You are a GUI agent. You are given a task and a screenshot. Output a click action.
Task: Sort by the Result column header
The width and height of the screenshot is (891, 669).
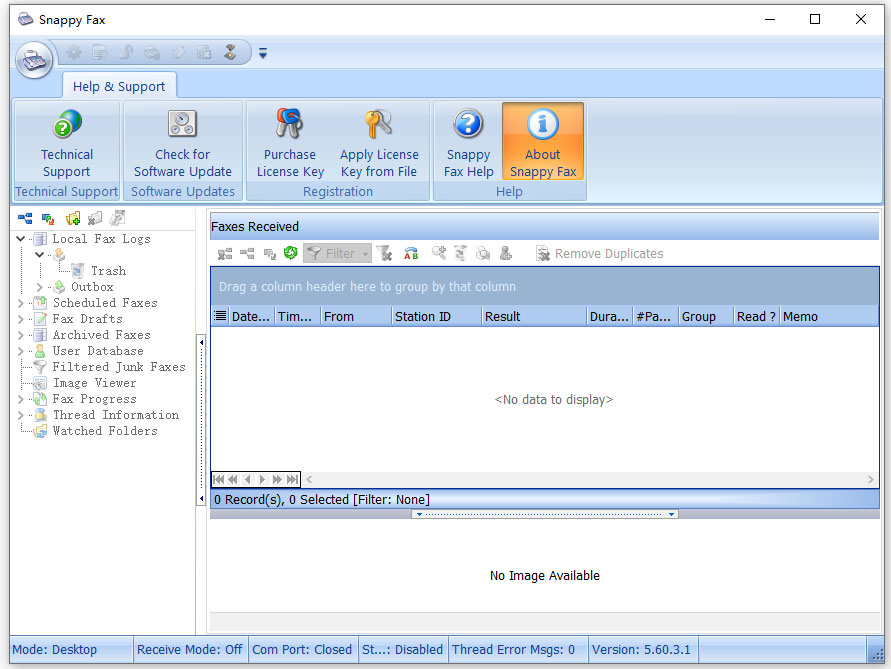(534, 317)
